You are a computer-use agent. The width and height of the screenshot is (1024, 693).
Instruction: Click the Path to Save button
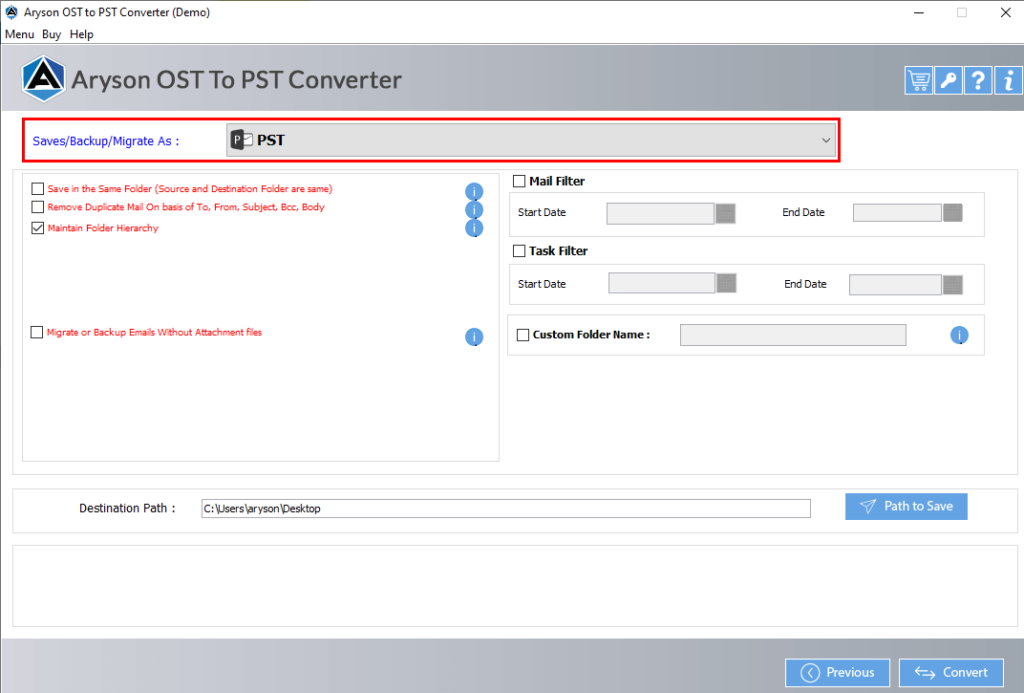pyautogui.click(x=906, y=507)
